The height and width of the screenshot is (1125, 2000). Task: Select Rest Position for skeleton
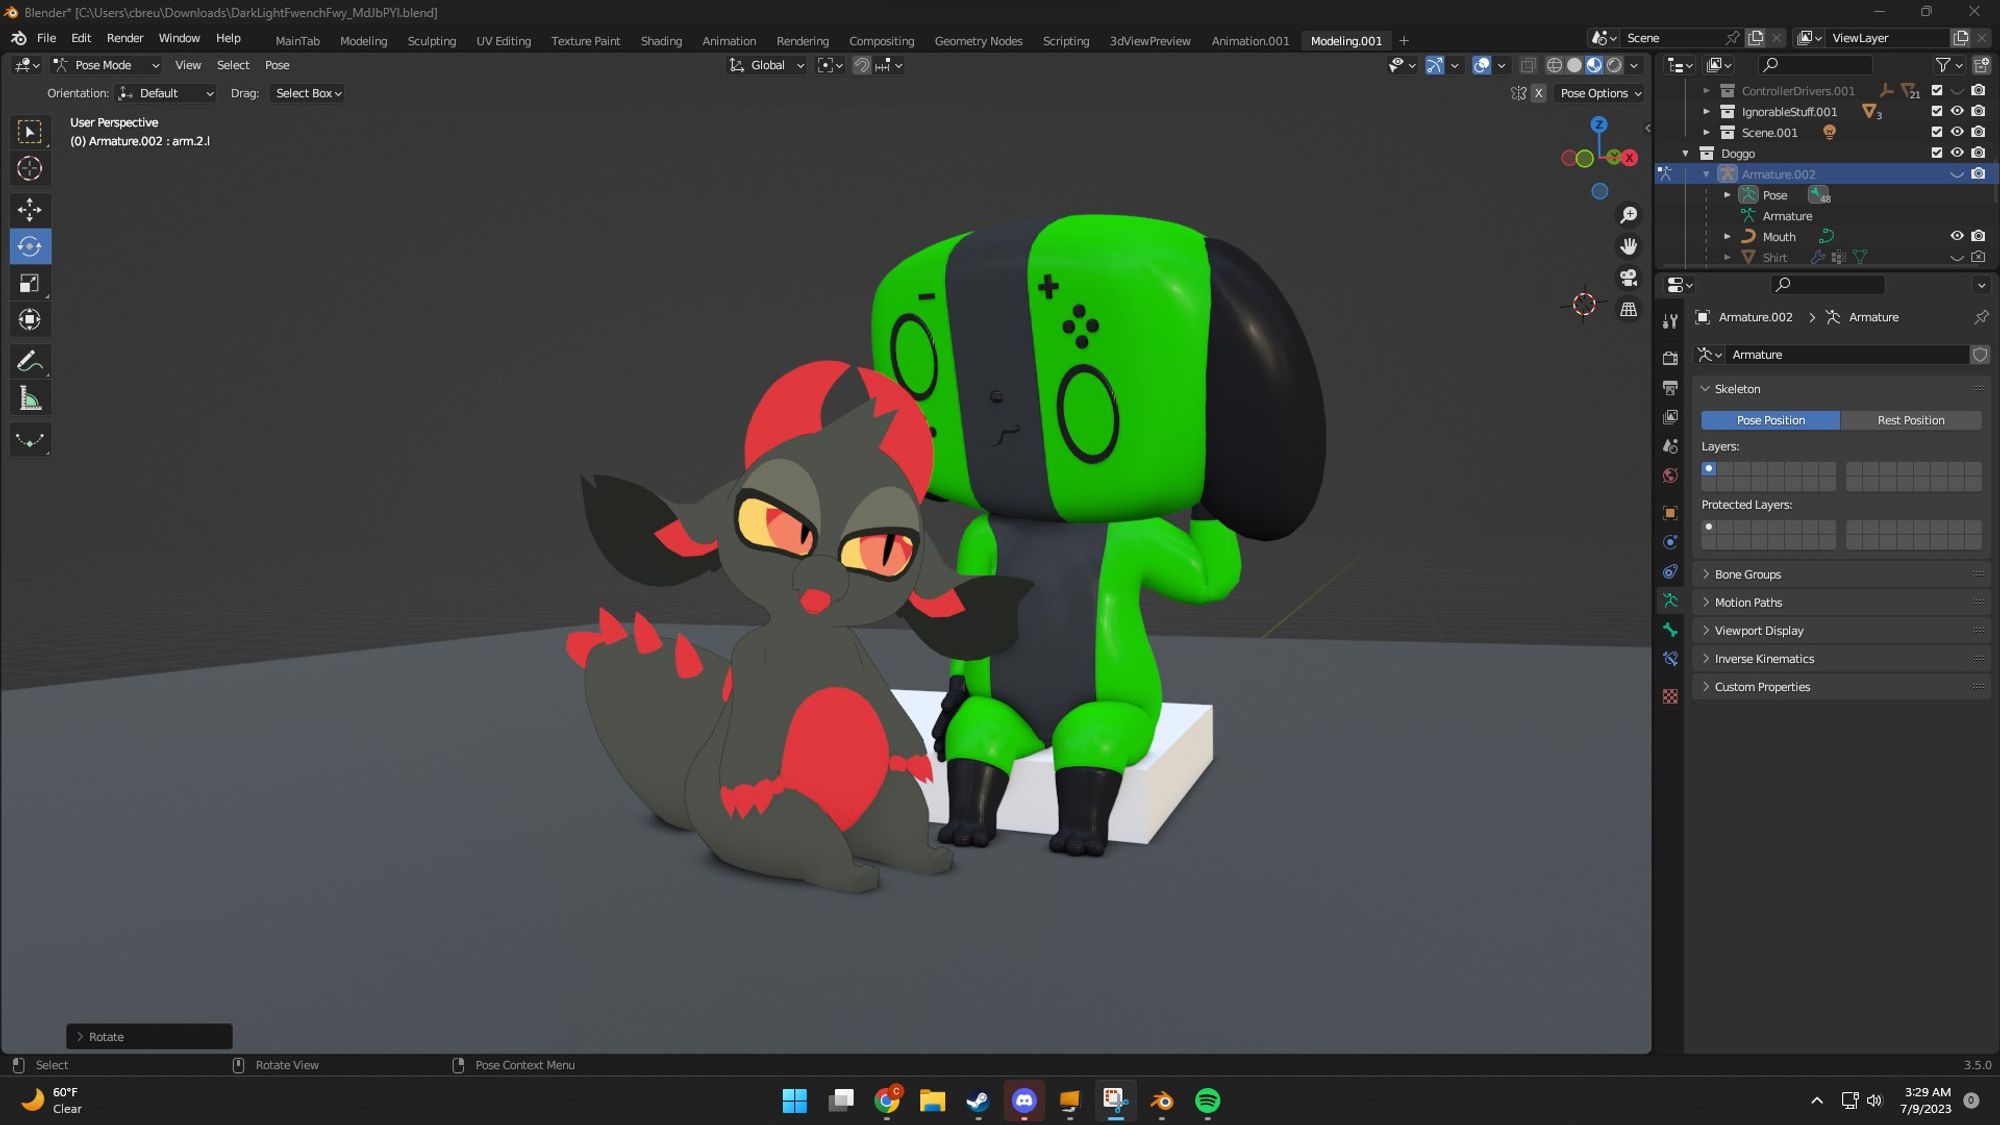(1910, 420)
